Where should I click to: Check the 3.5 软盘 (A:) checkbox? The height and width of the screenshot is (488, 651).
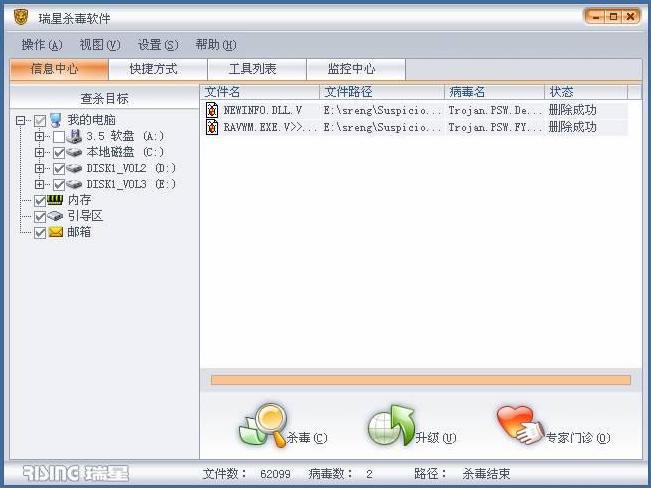tap(59, 137)
